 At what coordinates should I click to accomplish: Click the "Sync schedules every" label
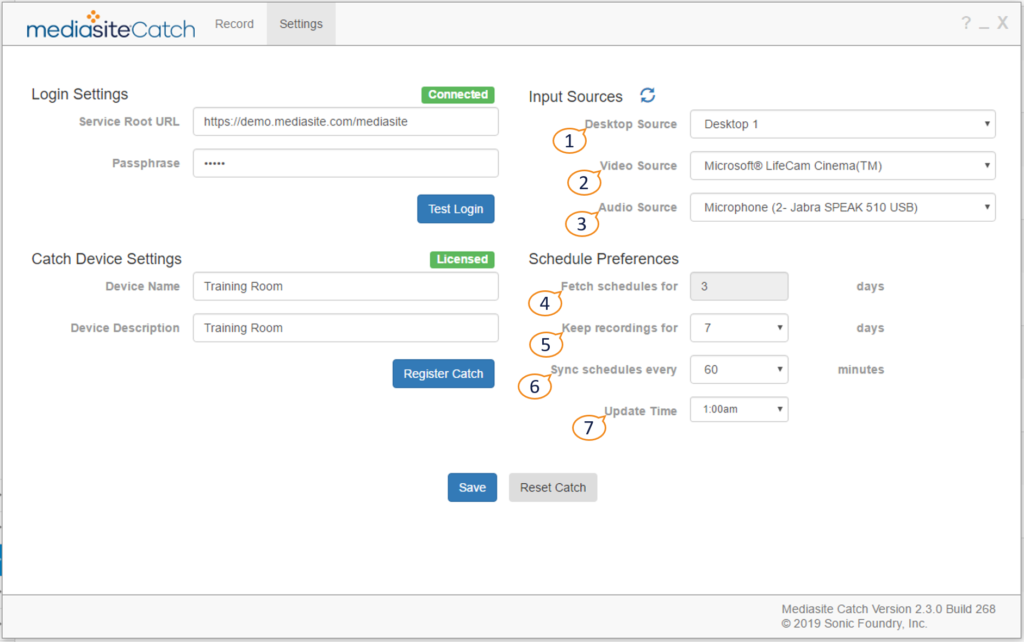(x=613, y=370)
